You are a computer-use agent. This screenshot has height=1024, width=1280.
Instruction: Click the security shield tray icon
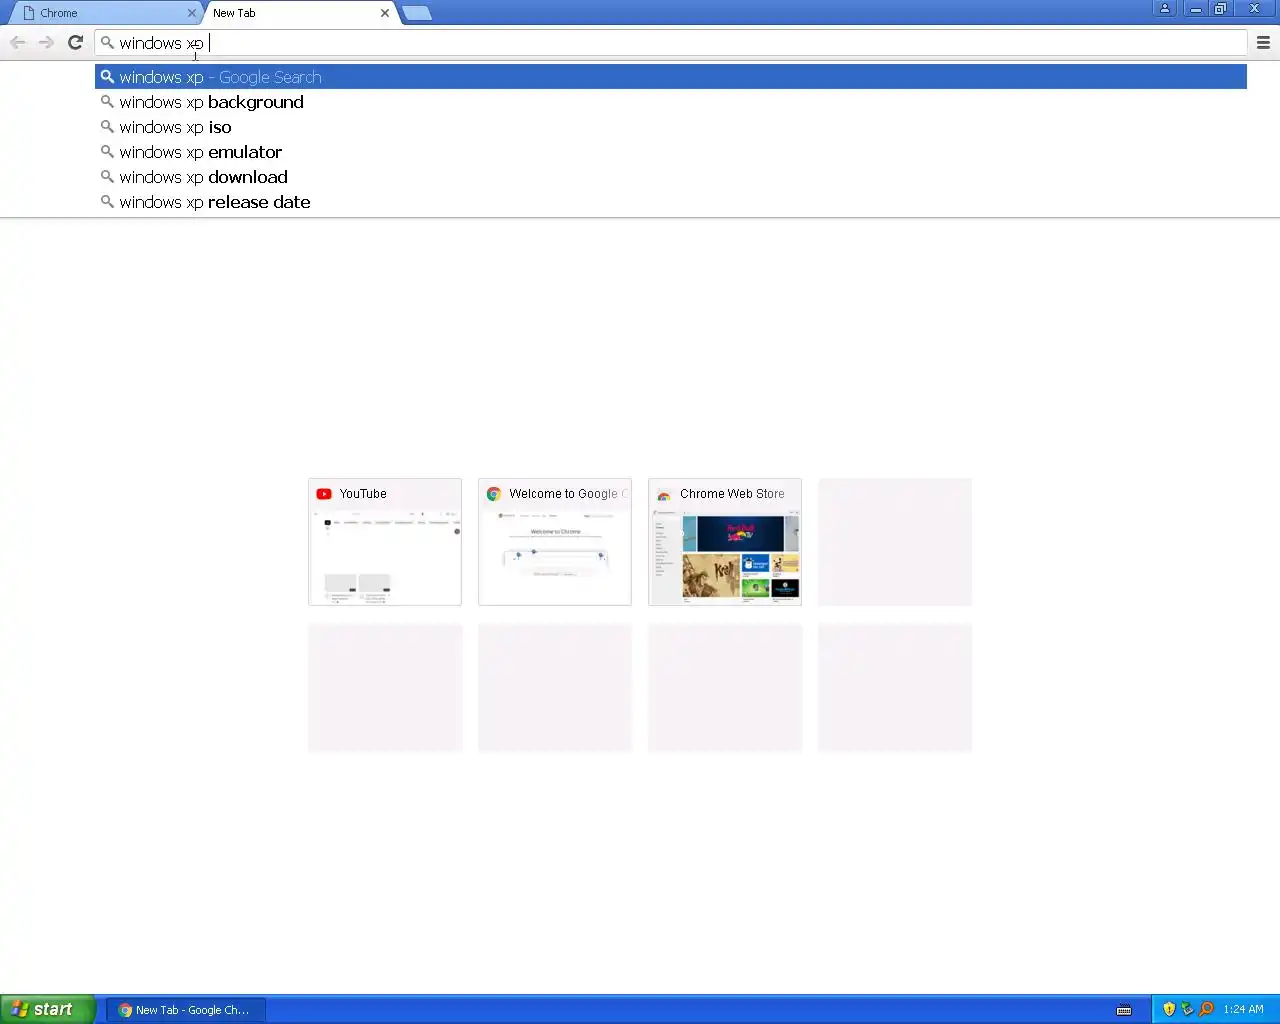click(x=1169, y=1009)
